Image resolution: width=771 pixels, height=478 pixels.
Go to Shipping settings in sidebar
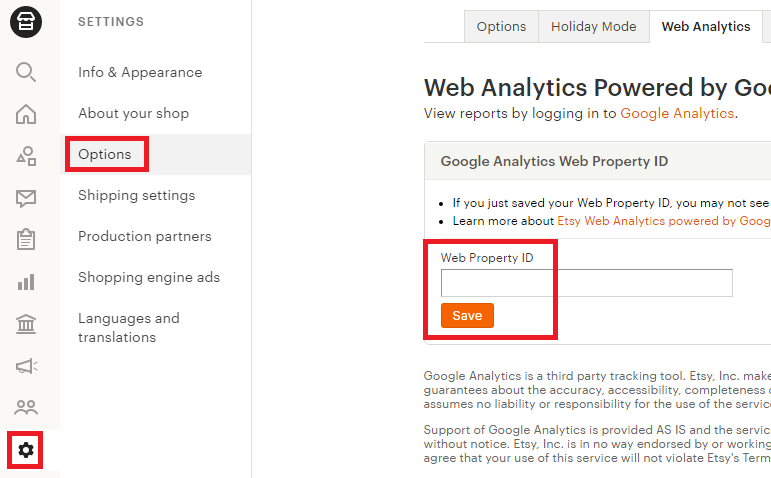point(137,195)
